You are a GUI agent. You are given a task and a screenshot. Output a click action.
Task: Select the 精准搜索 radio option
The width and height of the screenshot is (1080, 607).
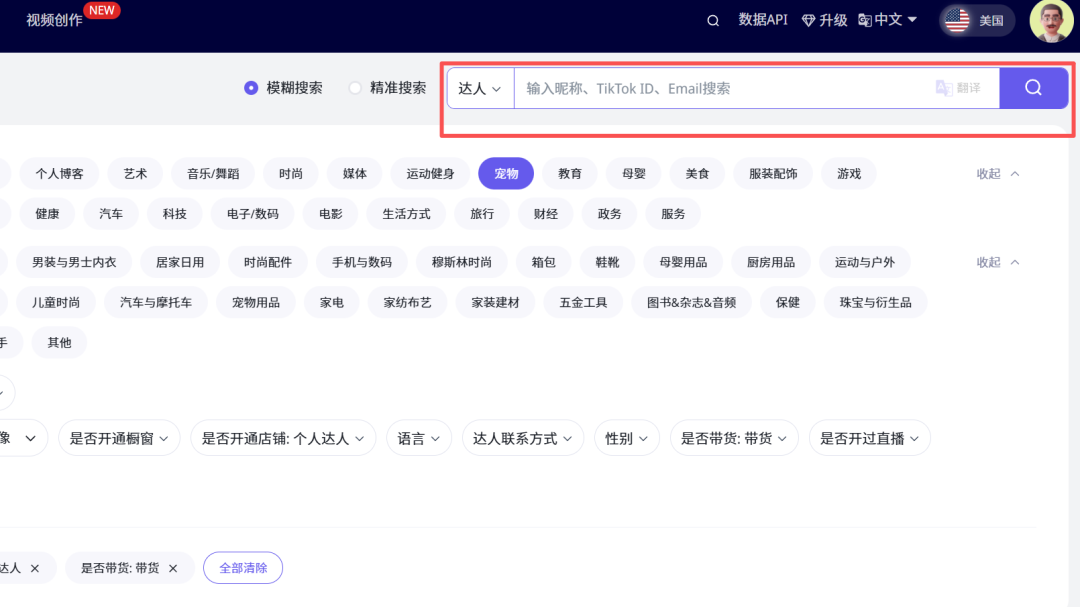[355, 88]
